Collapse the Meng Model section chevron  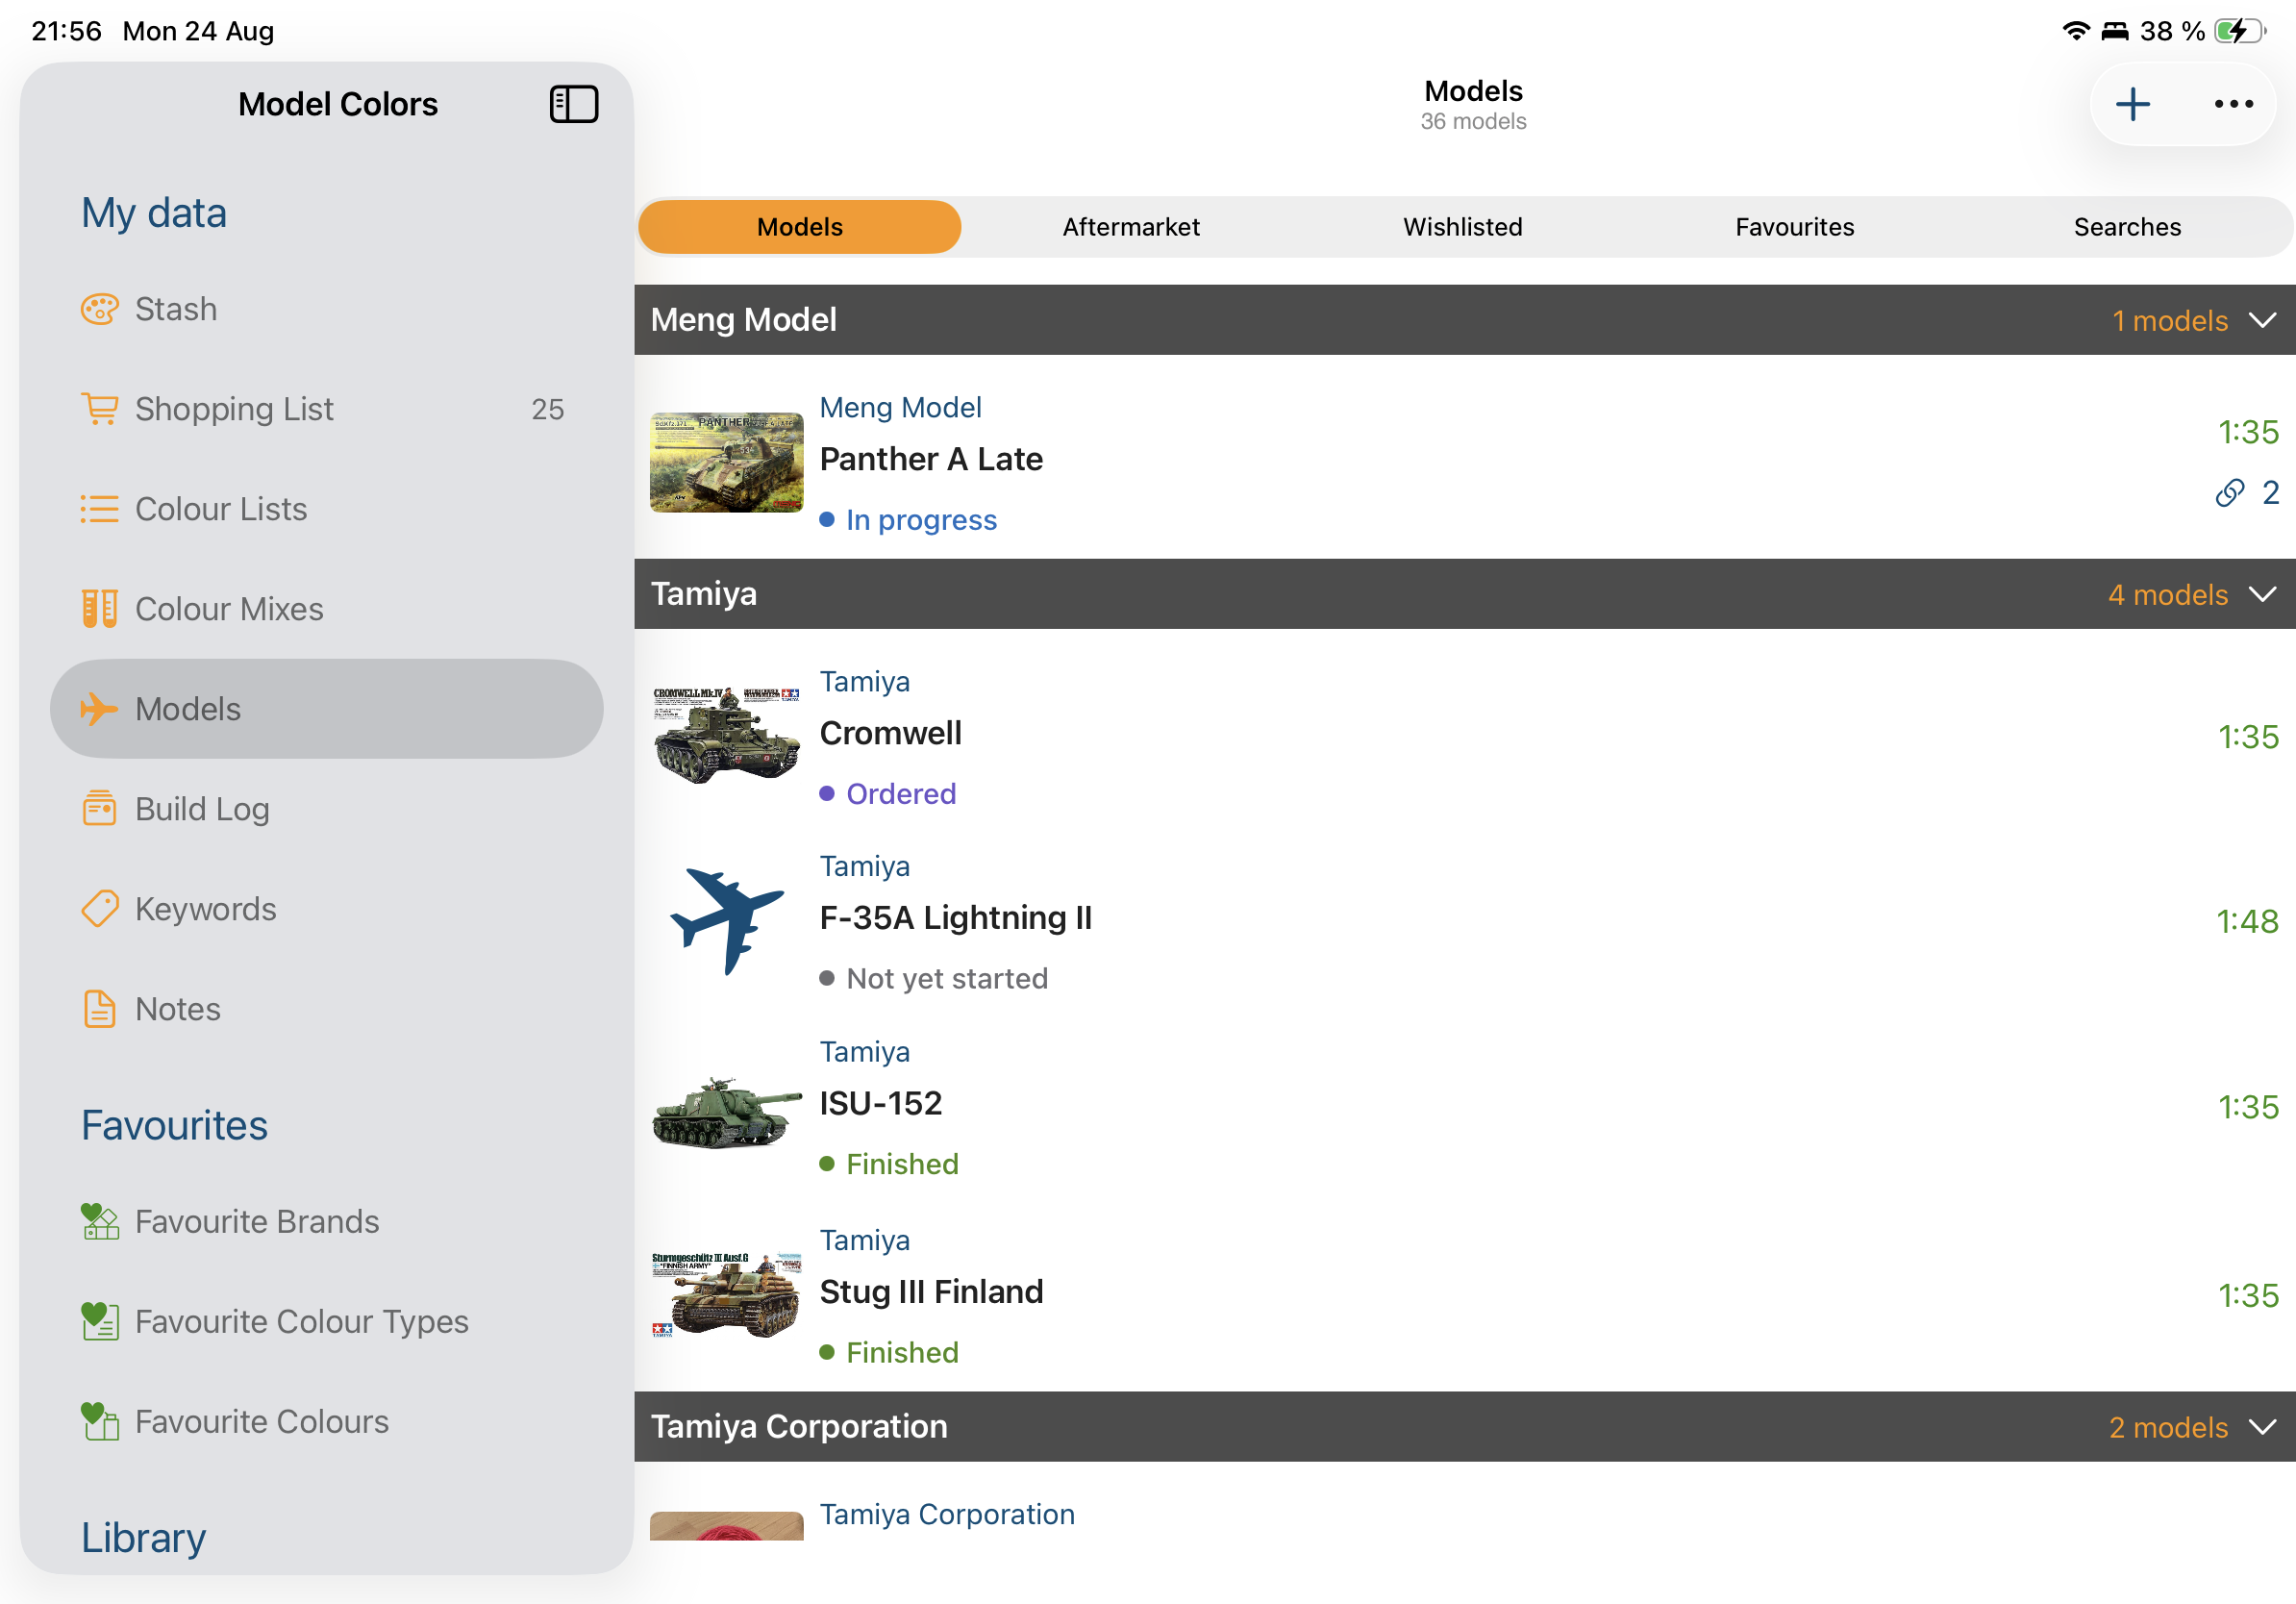2263,320
